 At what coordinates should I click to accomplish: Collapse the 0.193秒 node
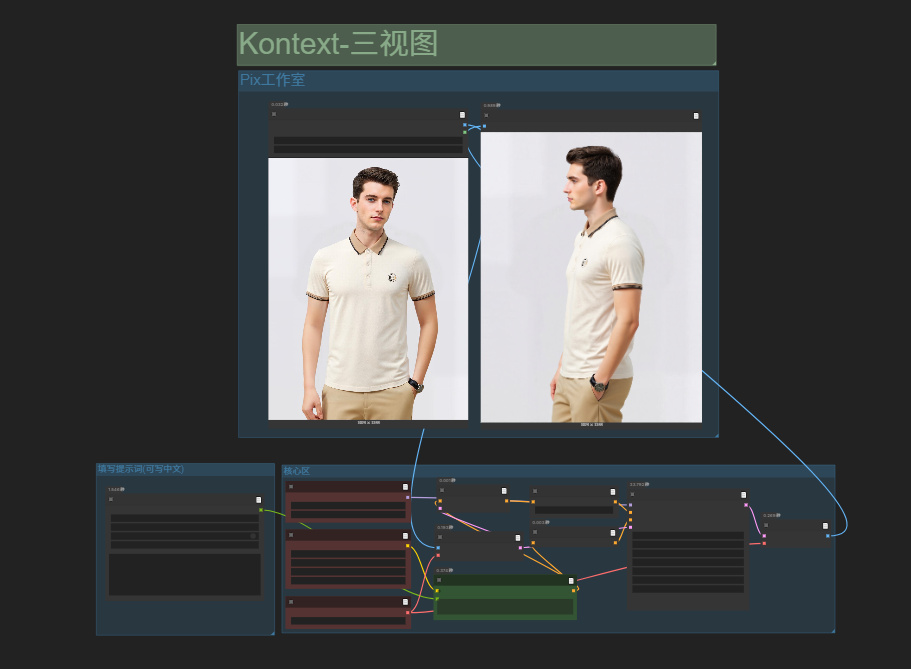pos(440,538)
